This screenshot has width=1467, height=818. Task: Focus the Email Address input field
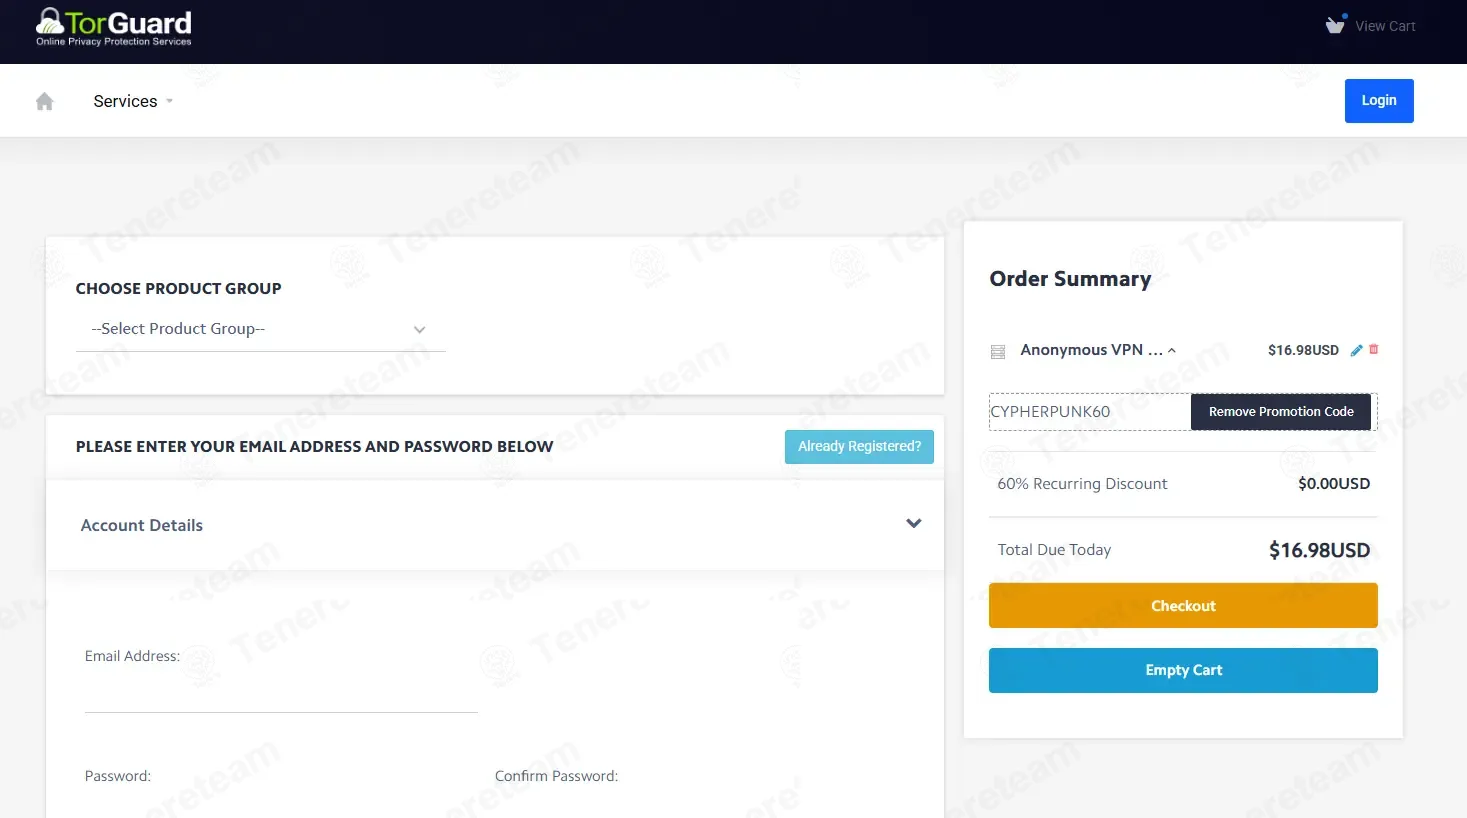pyautogui.click(x=281, y=693)
